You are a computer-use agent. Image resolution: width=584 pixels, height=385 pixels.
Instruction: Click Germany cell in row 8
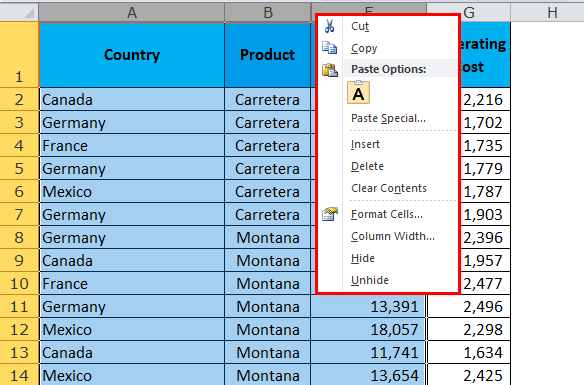[132, 238]
